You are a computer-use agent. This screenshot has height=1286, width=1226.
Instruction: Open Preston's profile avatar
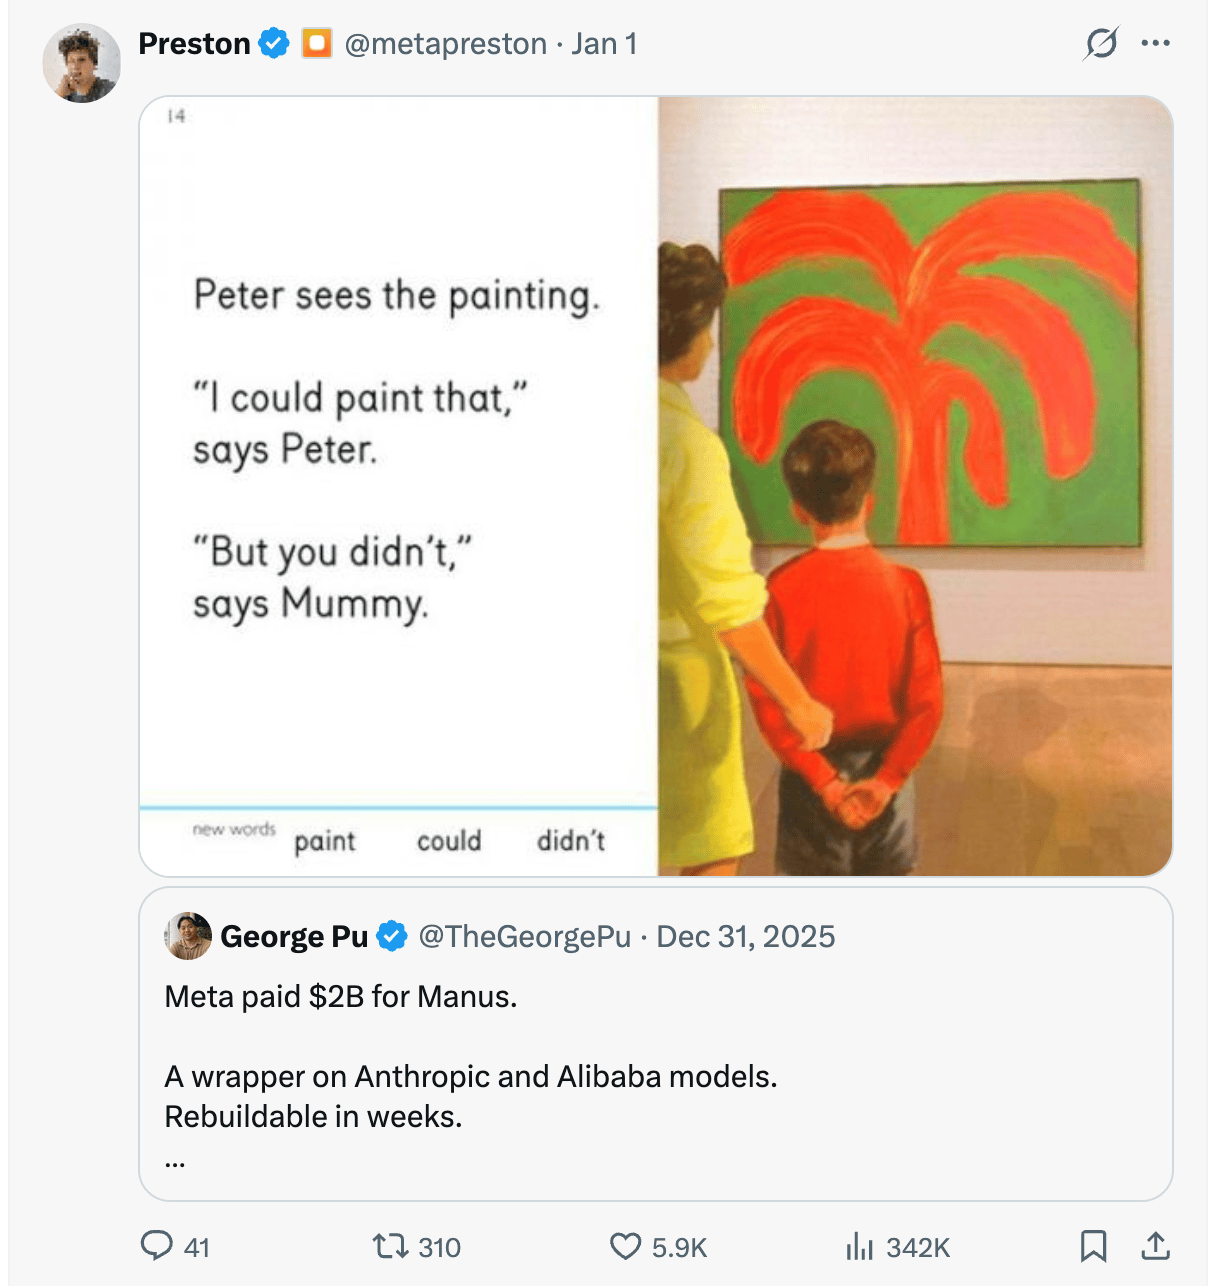[x=81, y=63]
